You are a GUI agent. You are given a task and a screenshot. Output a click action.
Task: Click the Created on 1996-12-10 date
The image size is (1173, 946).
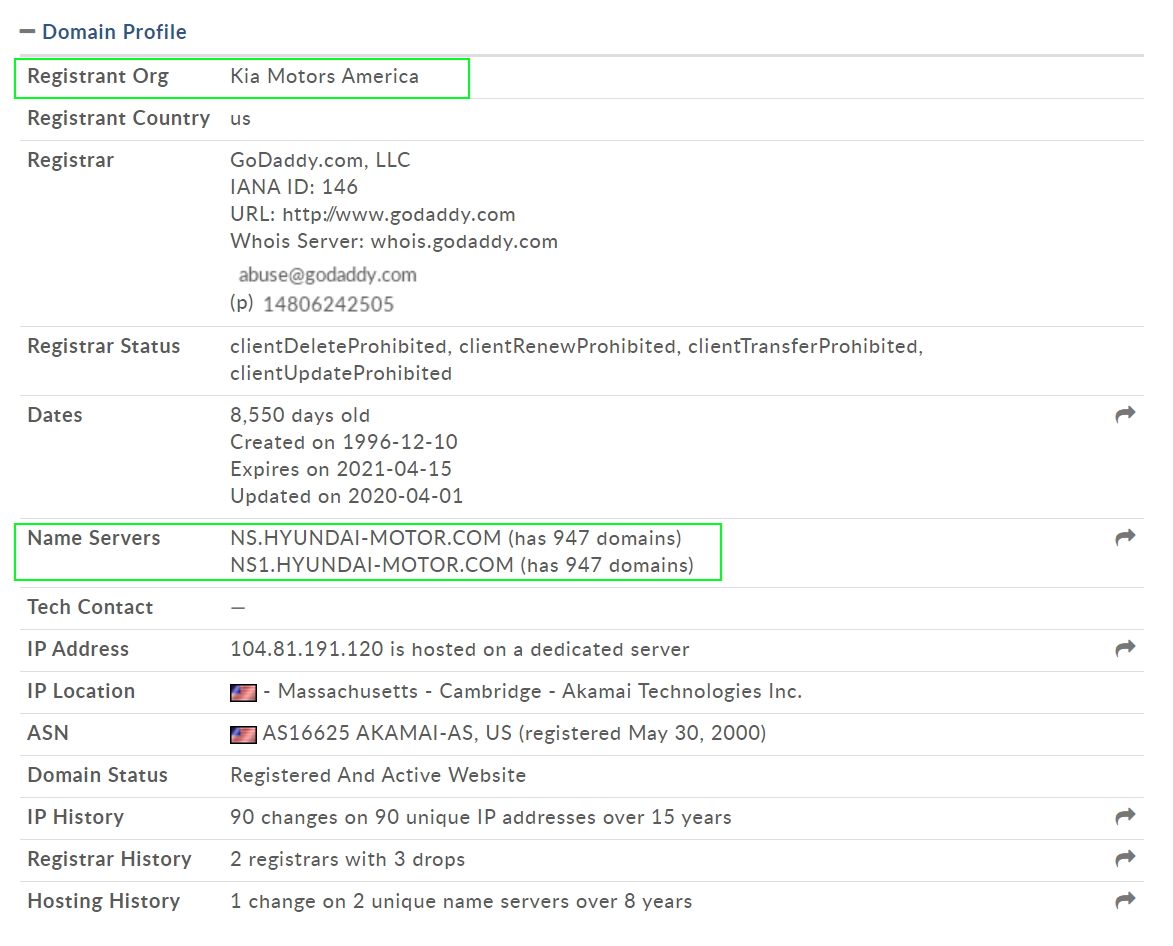344,442
